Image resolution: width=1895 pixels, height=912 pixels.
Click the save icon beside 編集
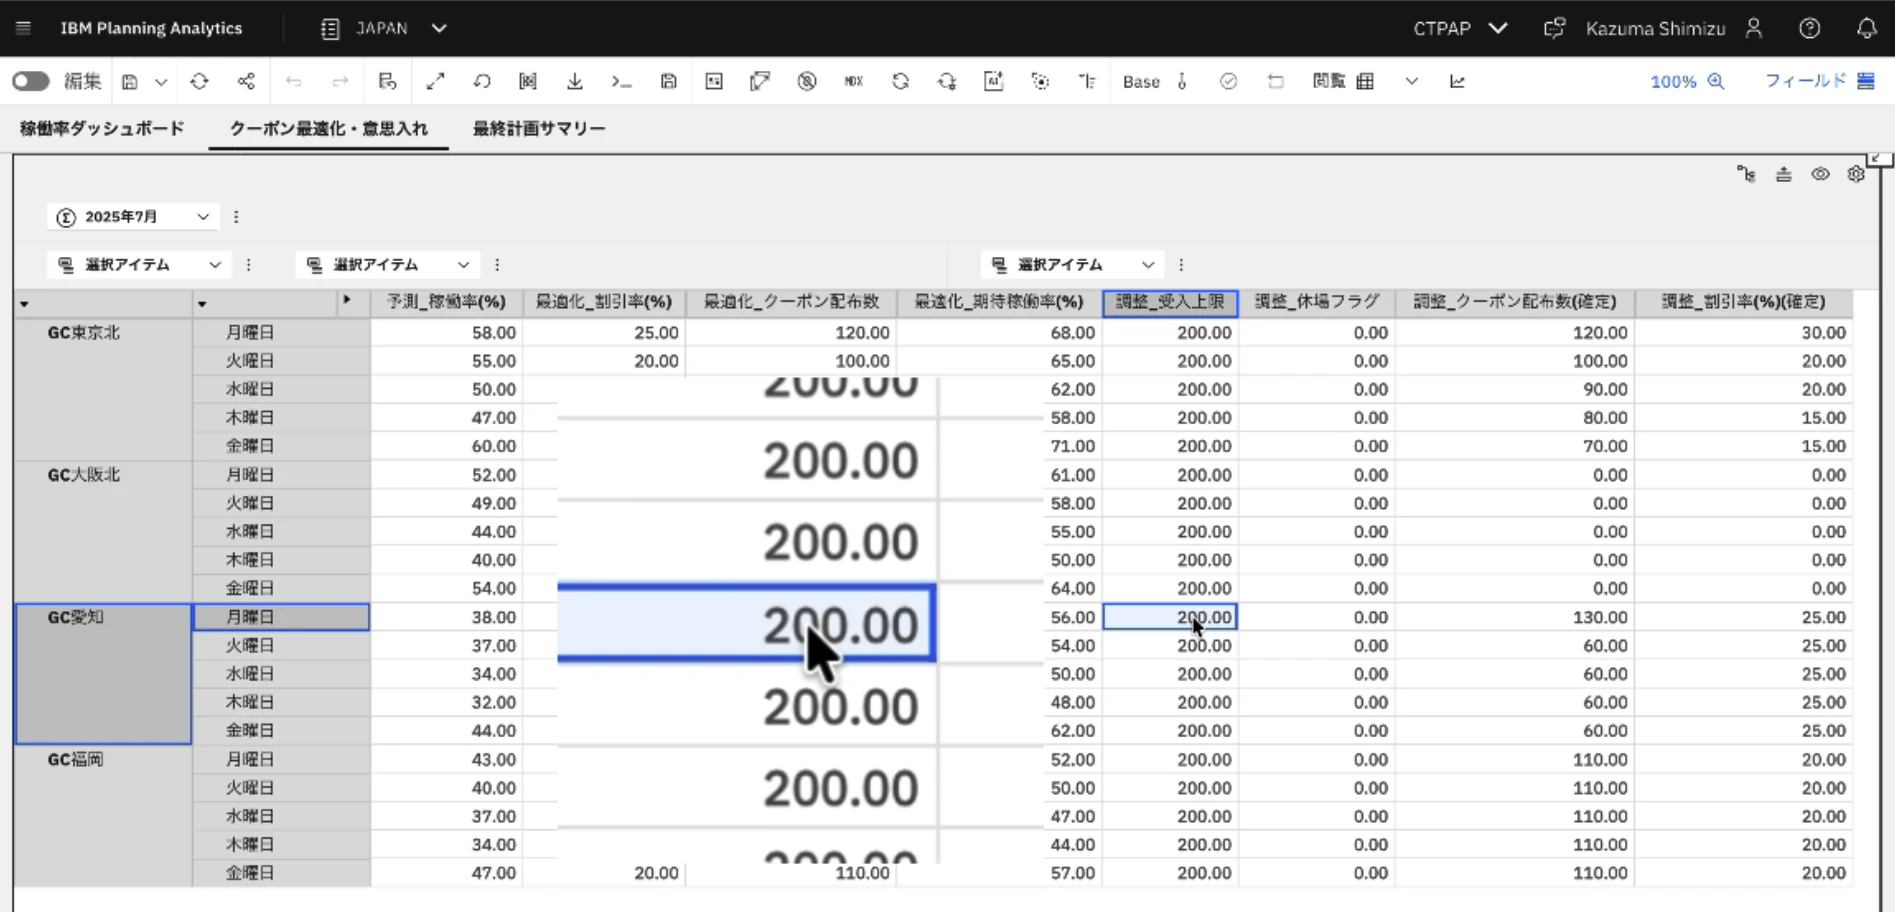(130, 82)
